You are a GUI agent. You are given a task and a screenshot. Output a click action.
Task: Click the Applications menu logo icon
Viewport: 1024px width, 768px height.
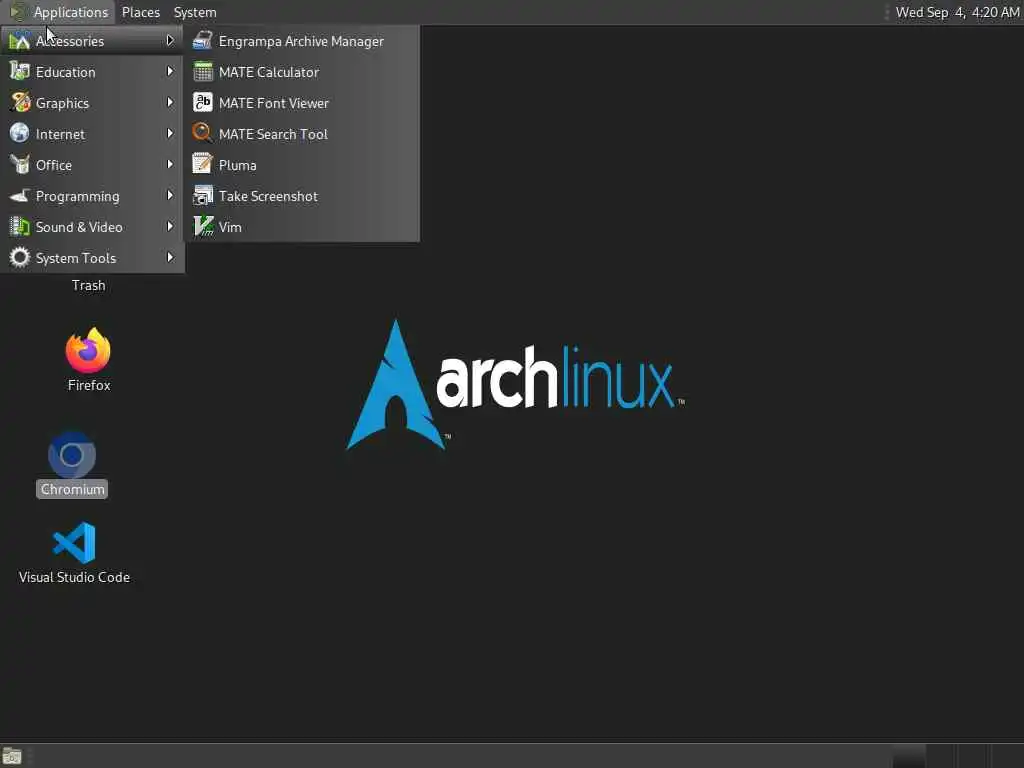(x=18, y=12)
